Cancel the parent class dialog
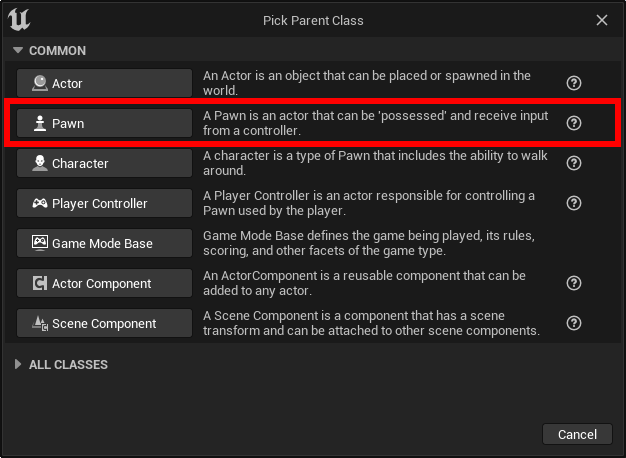The height and width of the screenshot is (458, 626). pyautogui.click(x=577, y=434)
